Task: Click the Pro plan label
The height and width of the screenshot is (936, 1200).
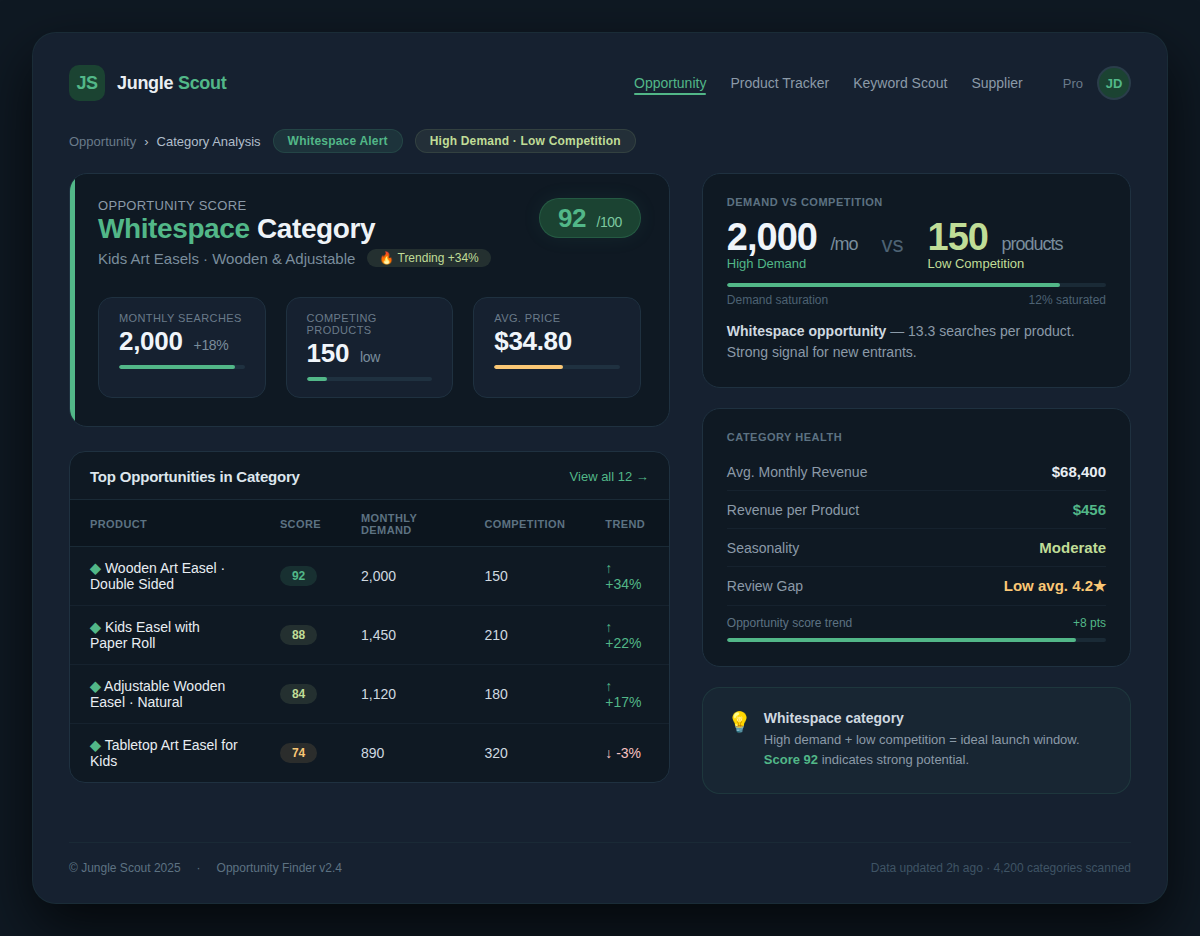Action: 1073,83
